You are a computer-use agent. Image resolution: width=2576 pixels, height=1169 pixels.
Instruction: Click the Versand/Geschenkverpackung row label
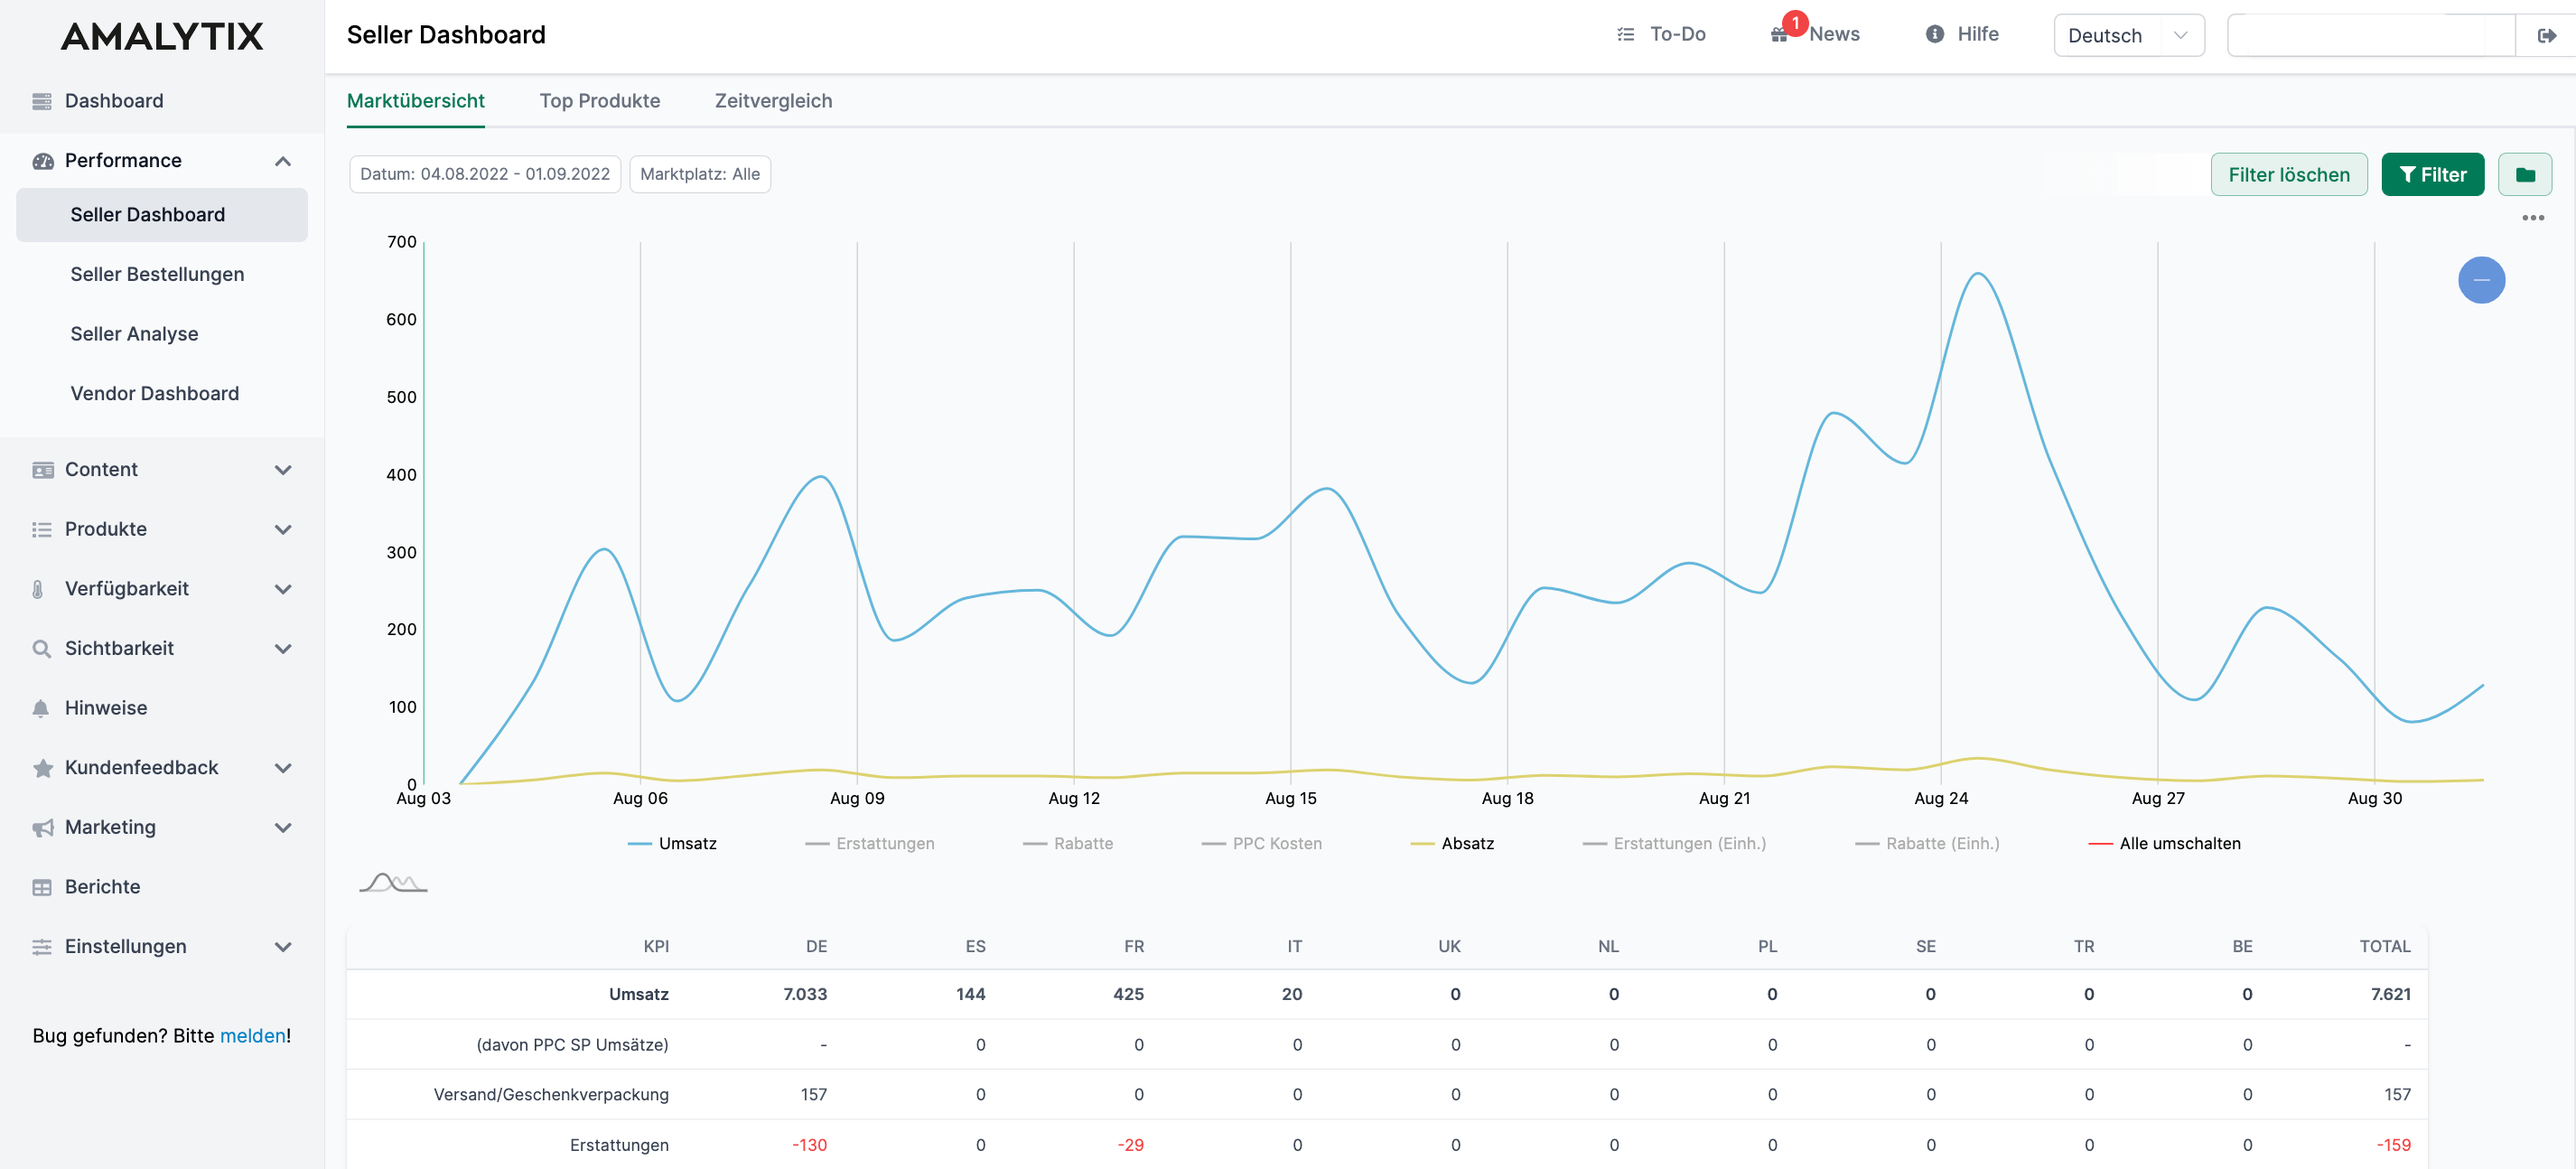coord(551,1095)
